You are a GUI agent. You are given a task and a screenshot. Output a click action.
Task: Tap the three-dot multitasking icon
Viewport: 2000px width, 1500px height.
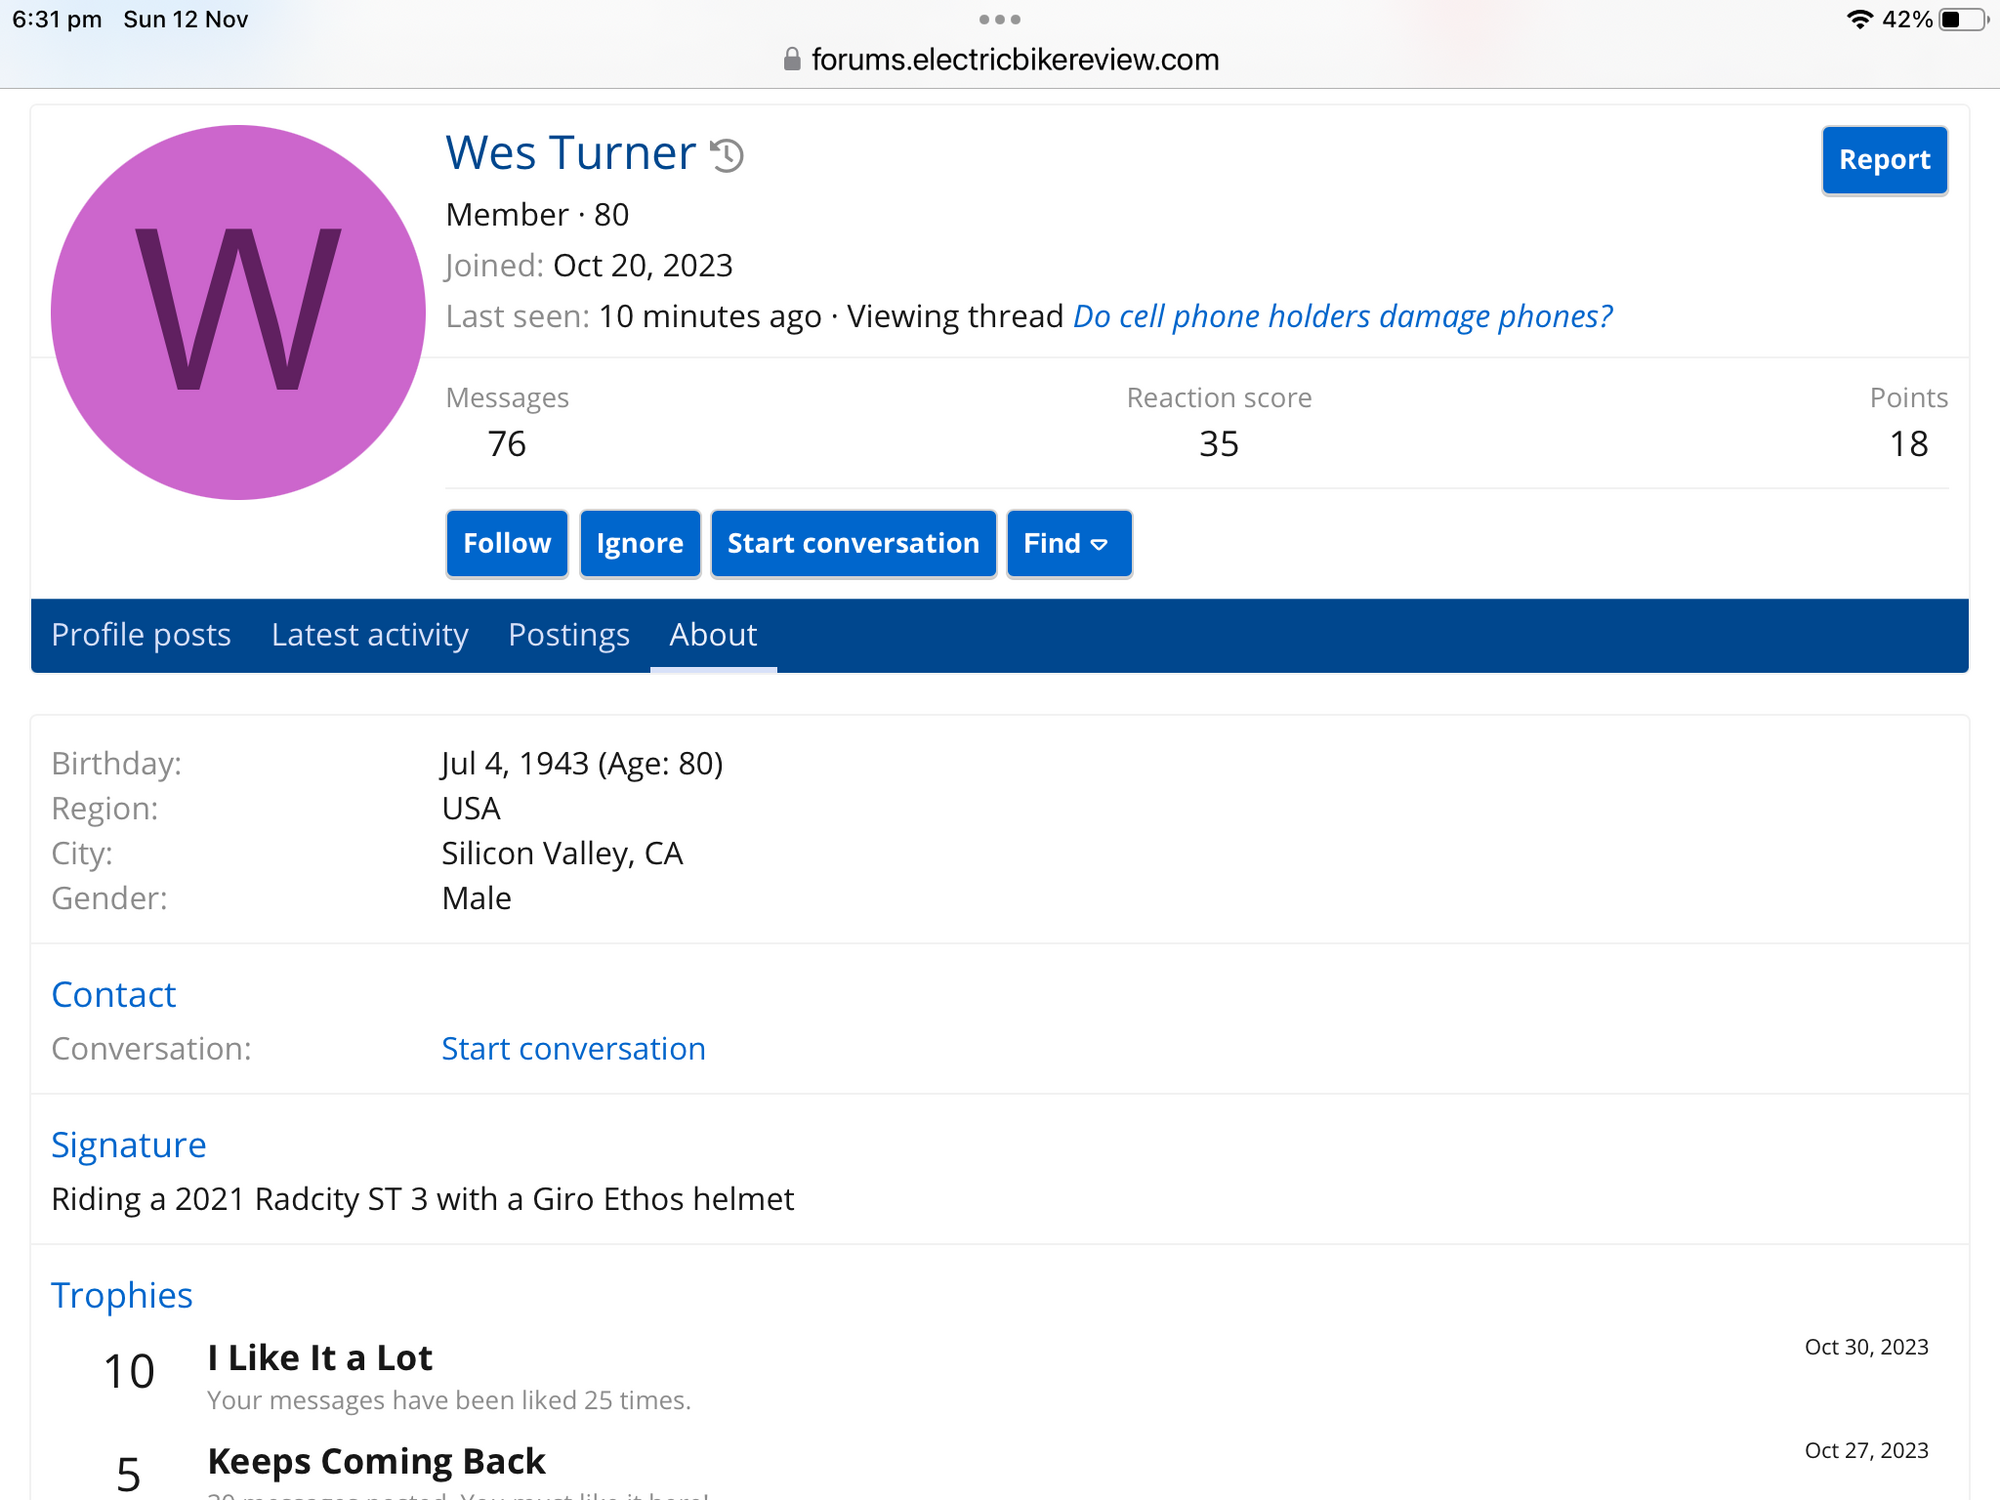coord(999,20)
